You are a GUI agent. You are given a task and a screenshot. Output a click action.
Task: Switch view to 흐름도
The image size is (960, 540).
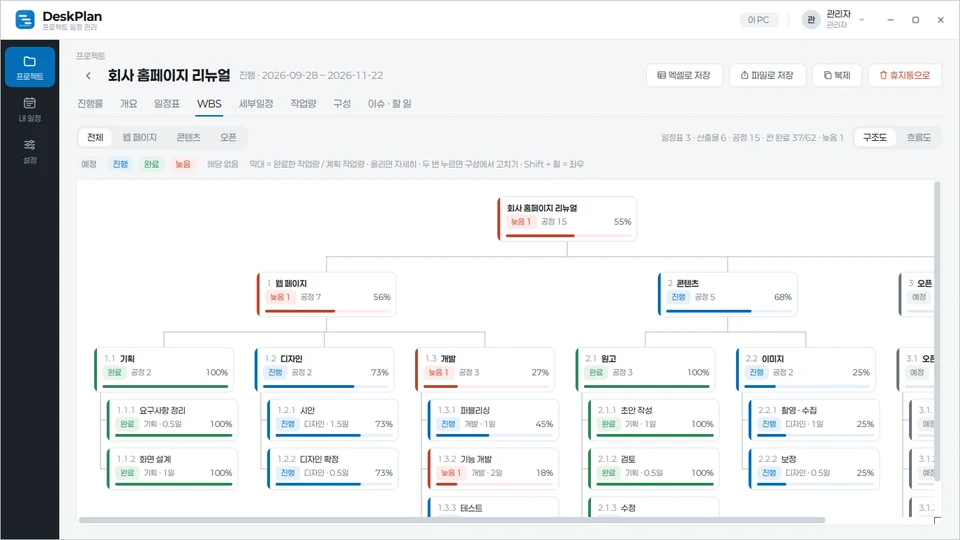tap(918, 137)
